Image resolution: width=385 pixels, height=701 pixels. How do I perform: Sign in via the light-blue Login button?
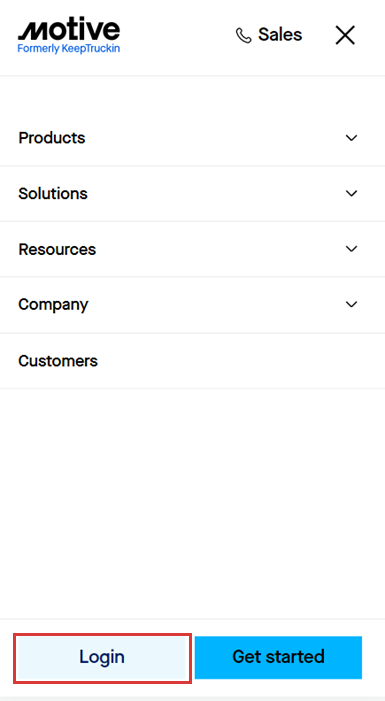(x=102, y=657)
